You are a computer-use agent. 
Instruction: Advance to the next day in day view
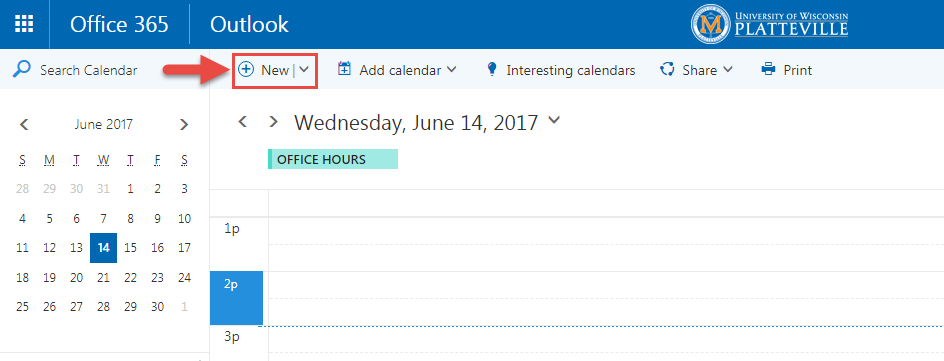[x=274, y=122]
